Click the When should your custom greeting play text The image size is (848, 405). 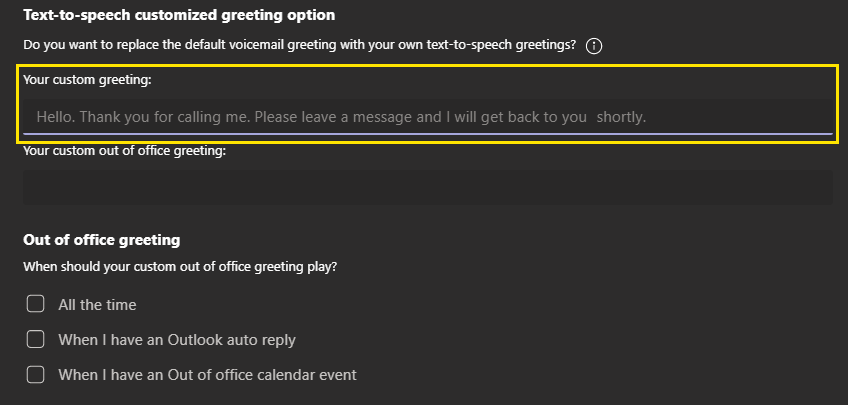180,267
